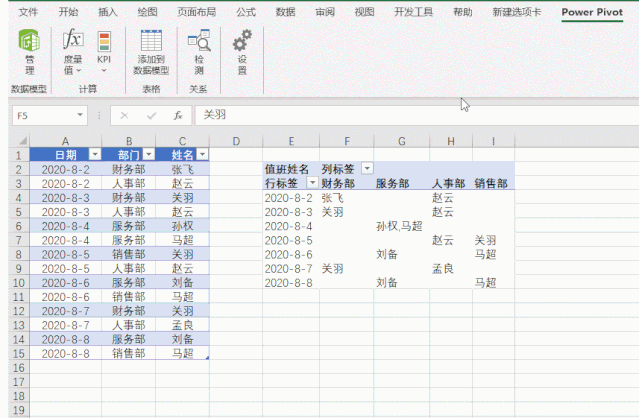The image size is (639, 418).
Task: Click the KPI icon in the ribbon
Action: tap(104, 43)
